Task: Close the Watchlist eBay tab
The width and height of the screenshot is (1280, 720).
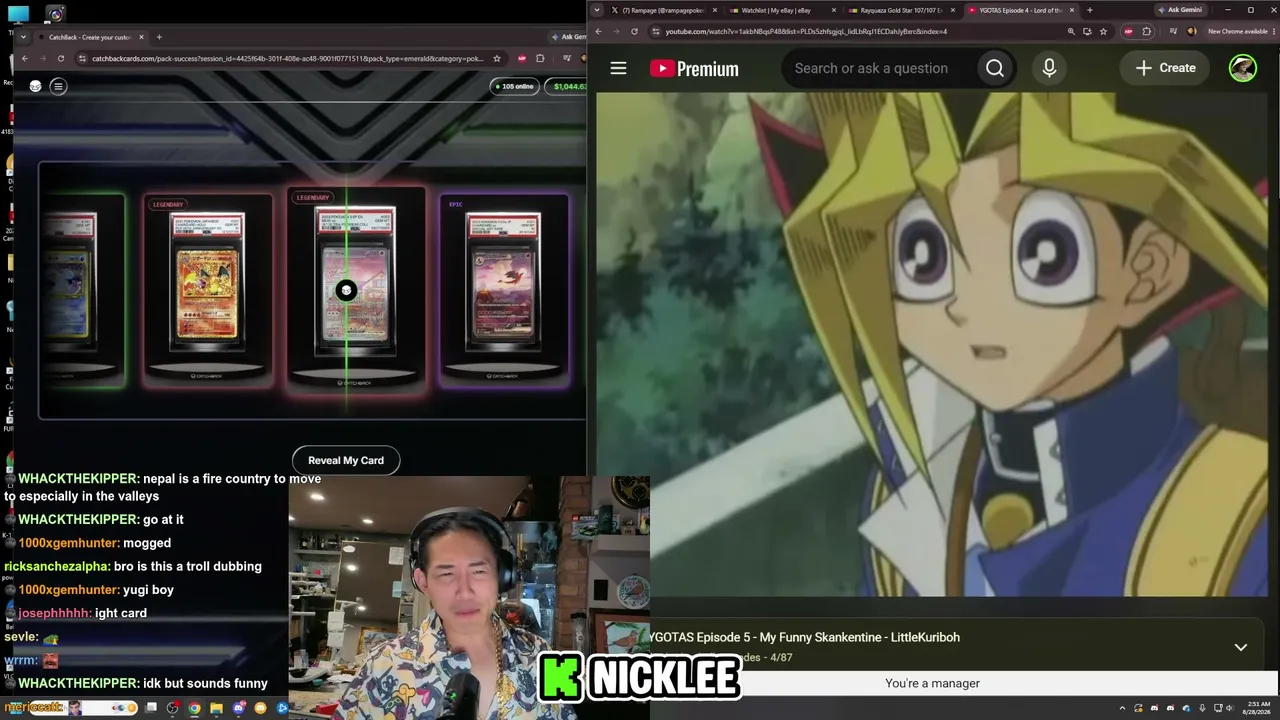Action: (x=833, y=10)
